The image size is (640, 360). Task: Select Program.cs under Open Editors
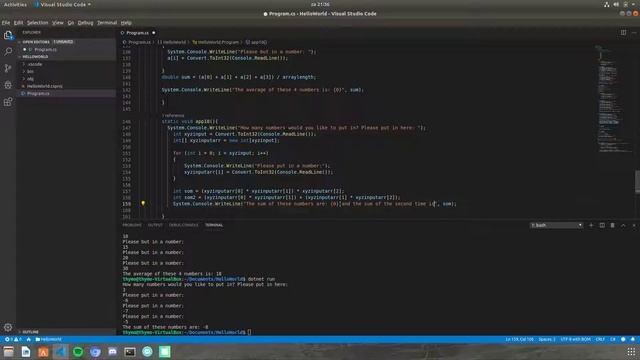click(x=45, y=49)
